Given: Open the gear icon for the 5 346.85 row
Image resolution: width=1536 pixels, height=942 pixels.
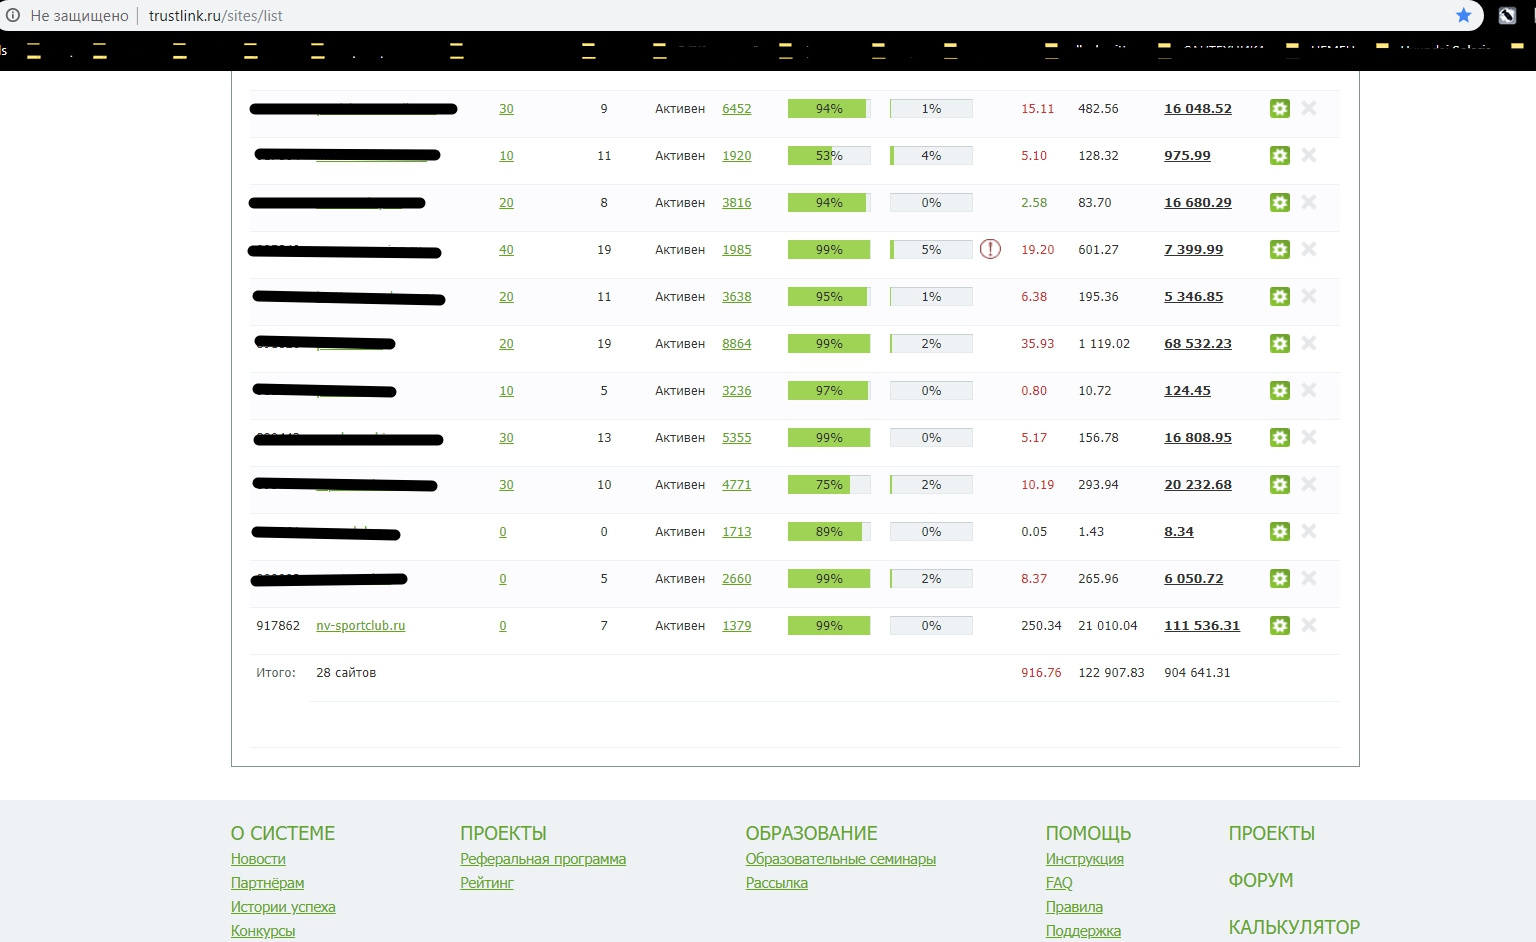Looking at the screenshot, I should pyautogui.click(x=1279, y=296).
